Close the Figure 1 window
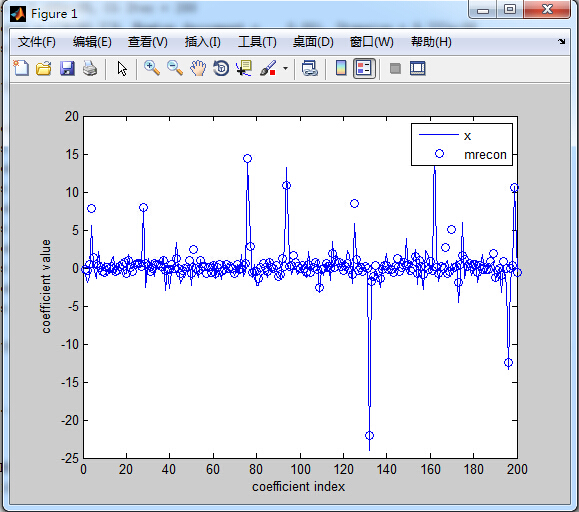 point(547,9)
